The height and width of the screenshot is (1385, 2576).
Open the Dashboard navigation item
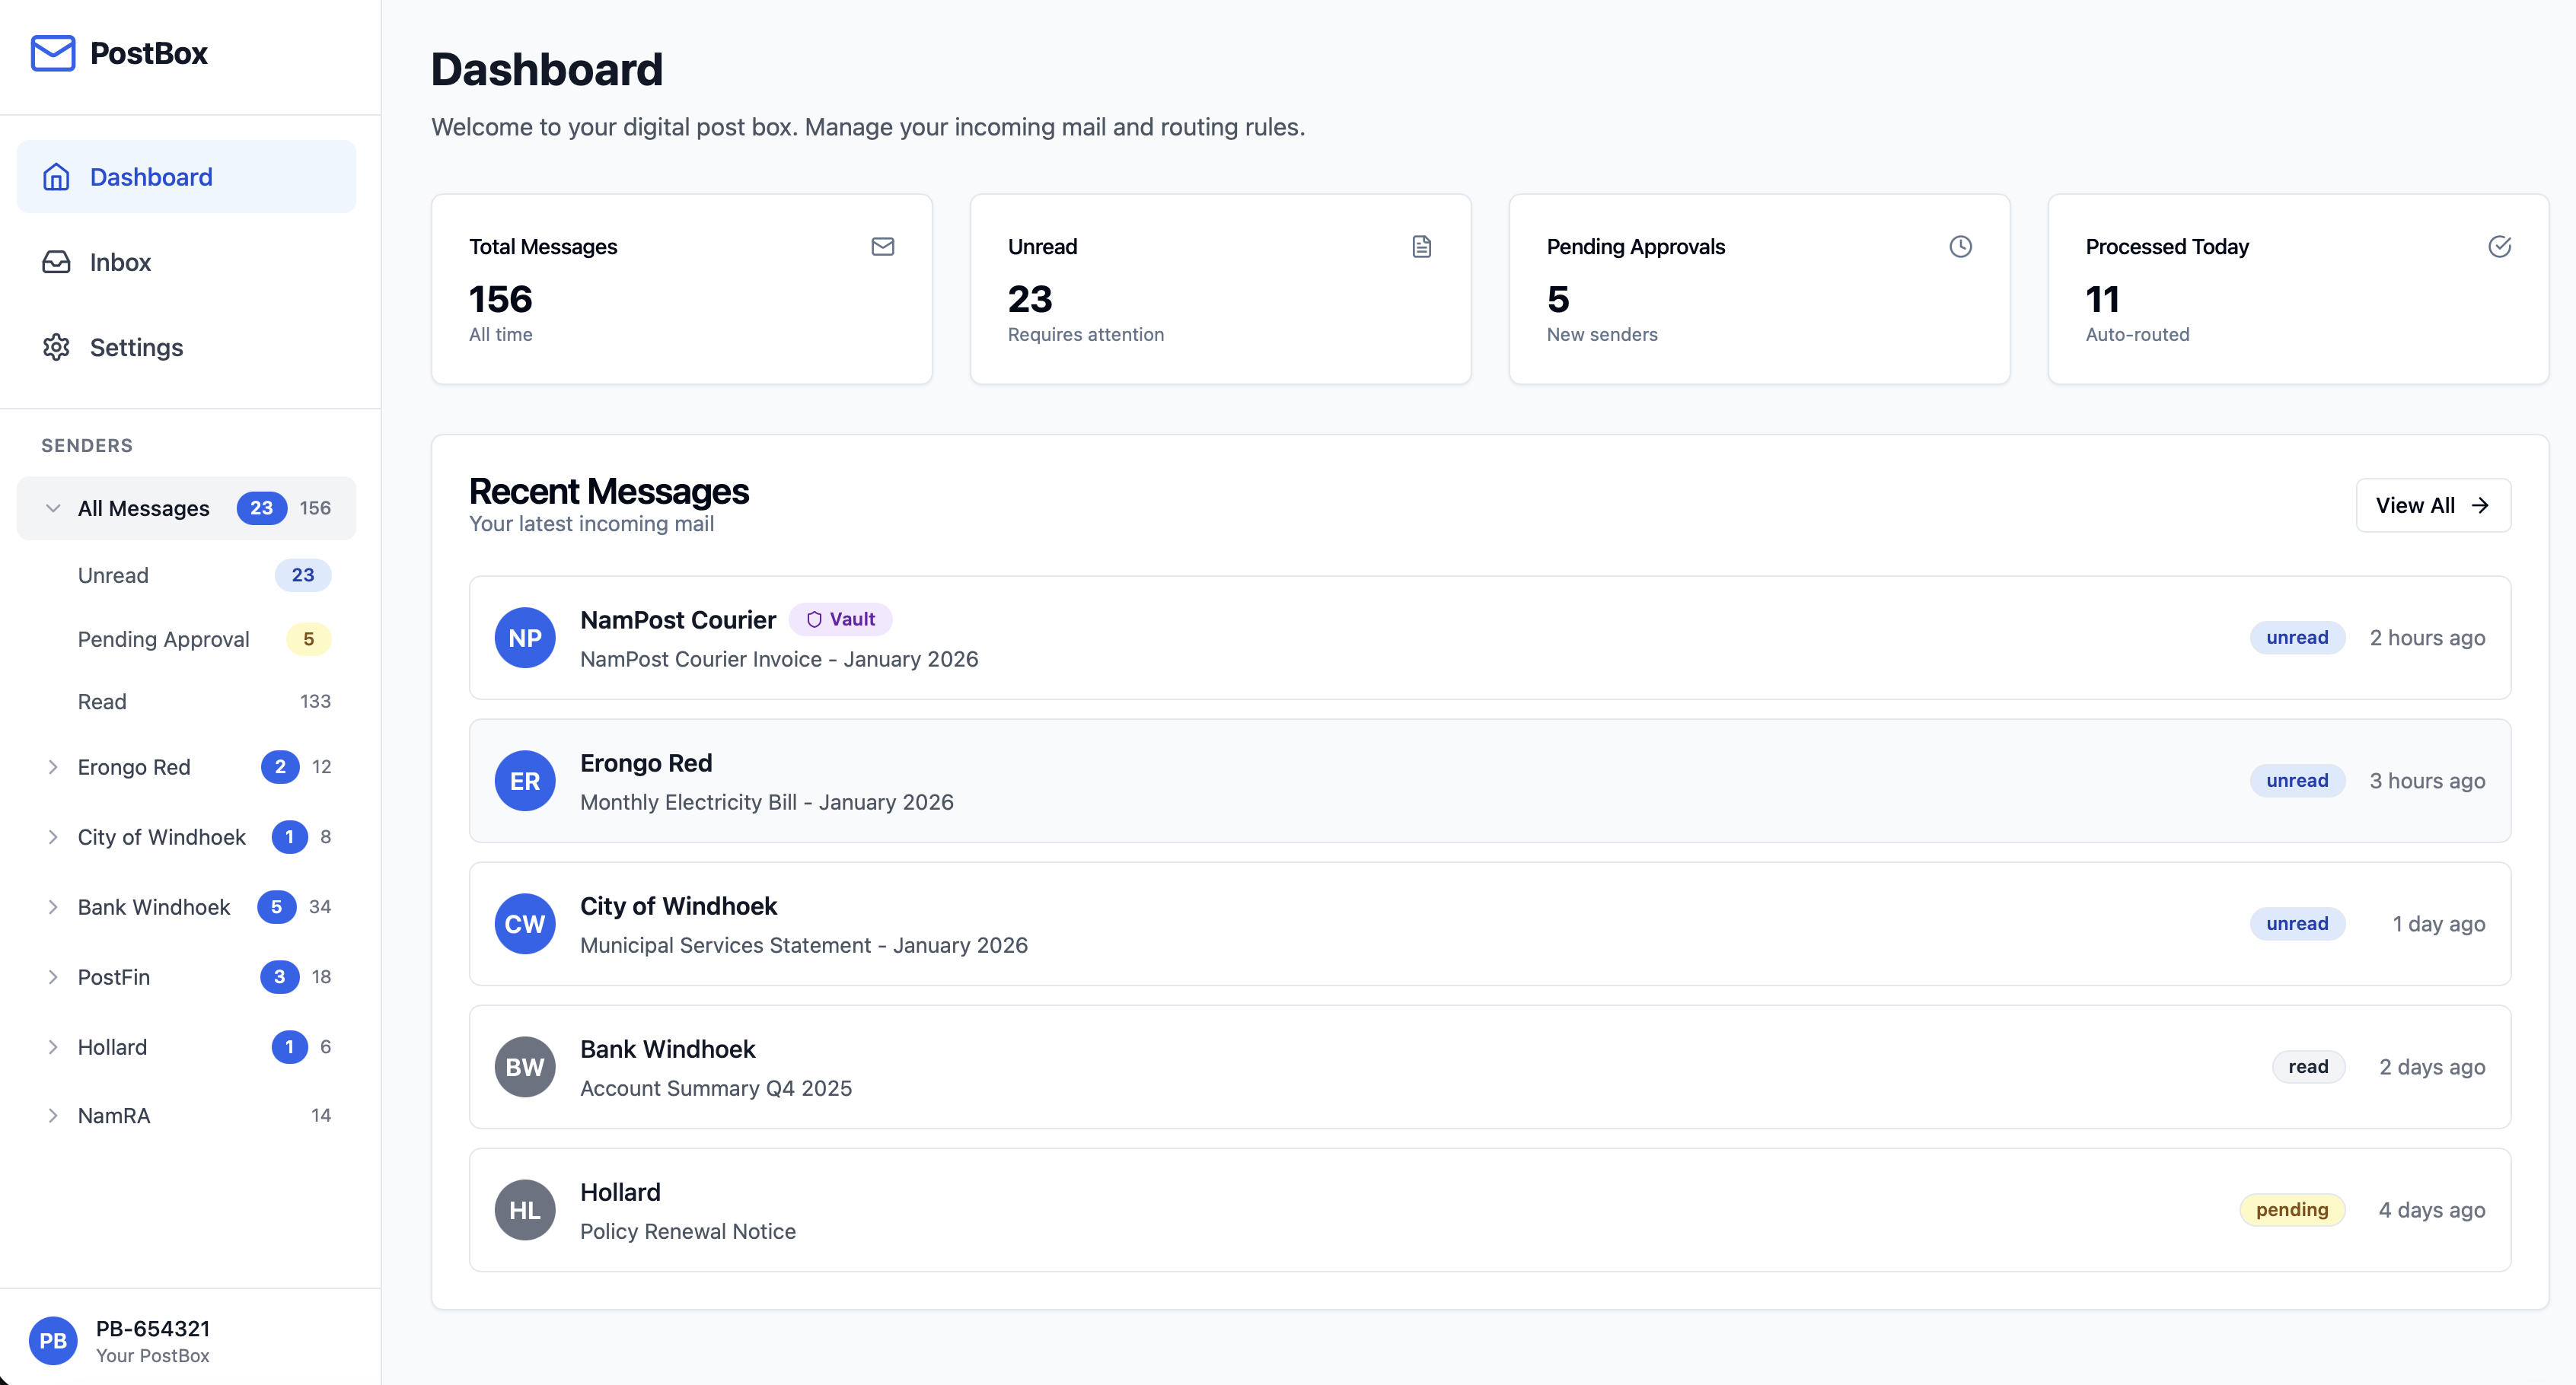tap(186, 177)
